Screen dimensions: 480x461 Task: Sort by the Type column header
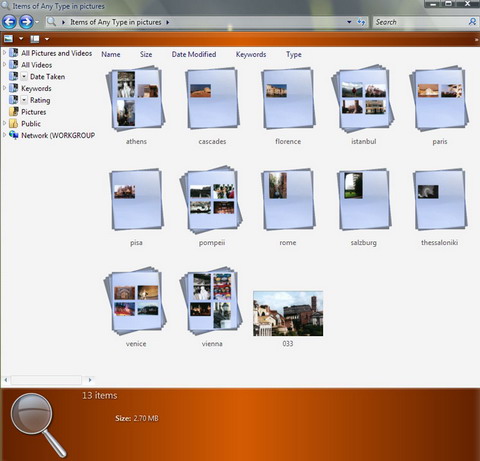coord(294,54)
